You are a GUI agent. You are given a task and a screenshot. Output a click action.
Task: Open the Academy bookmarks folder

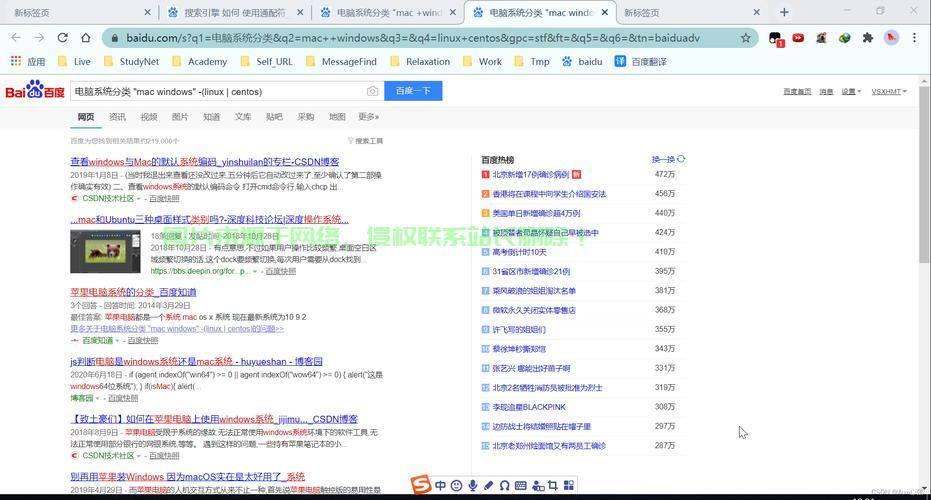click(x=200, y=61)
